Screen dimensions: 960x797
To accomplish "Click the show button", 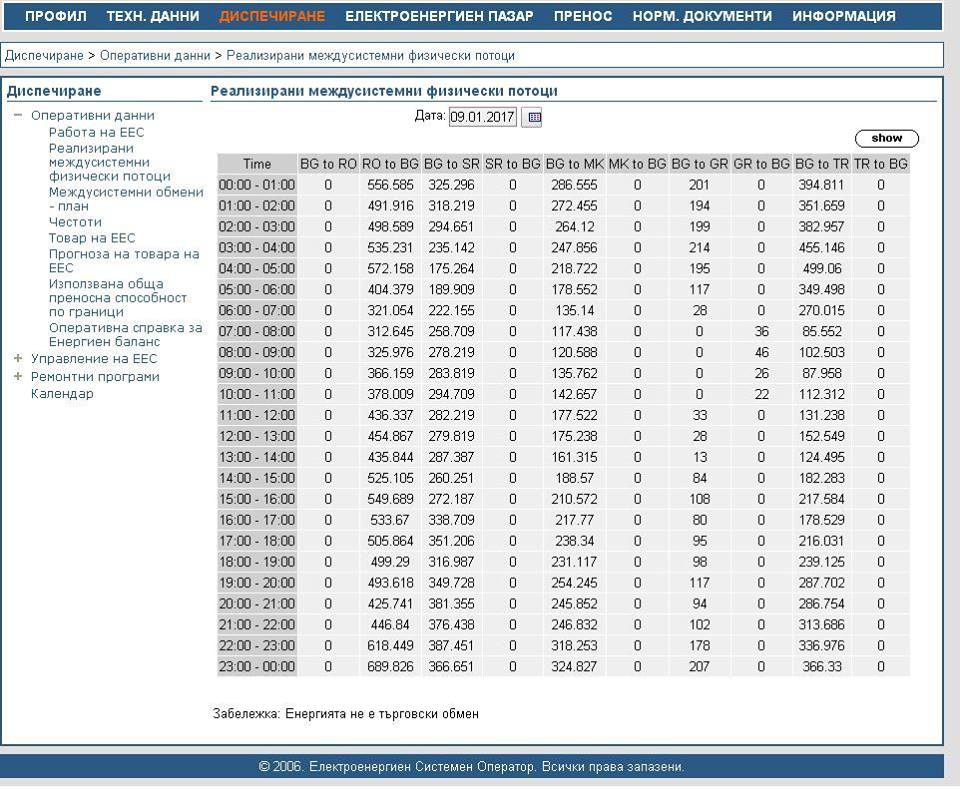I will click(887, 138).
